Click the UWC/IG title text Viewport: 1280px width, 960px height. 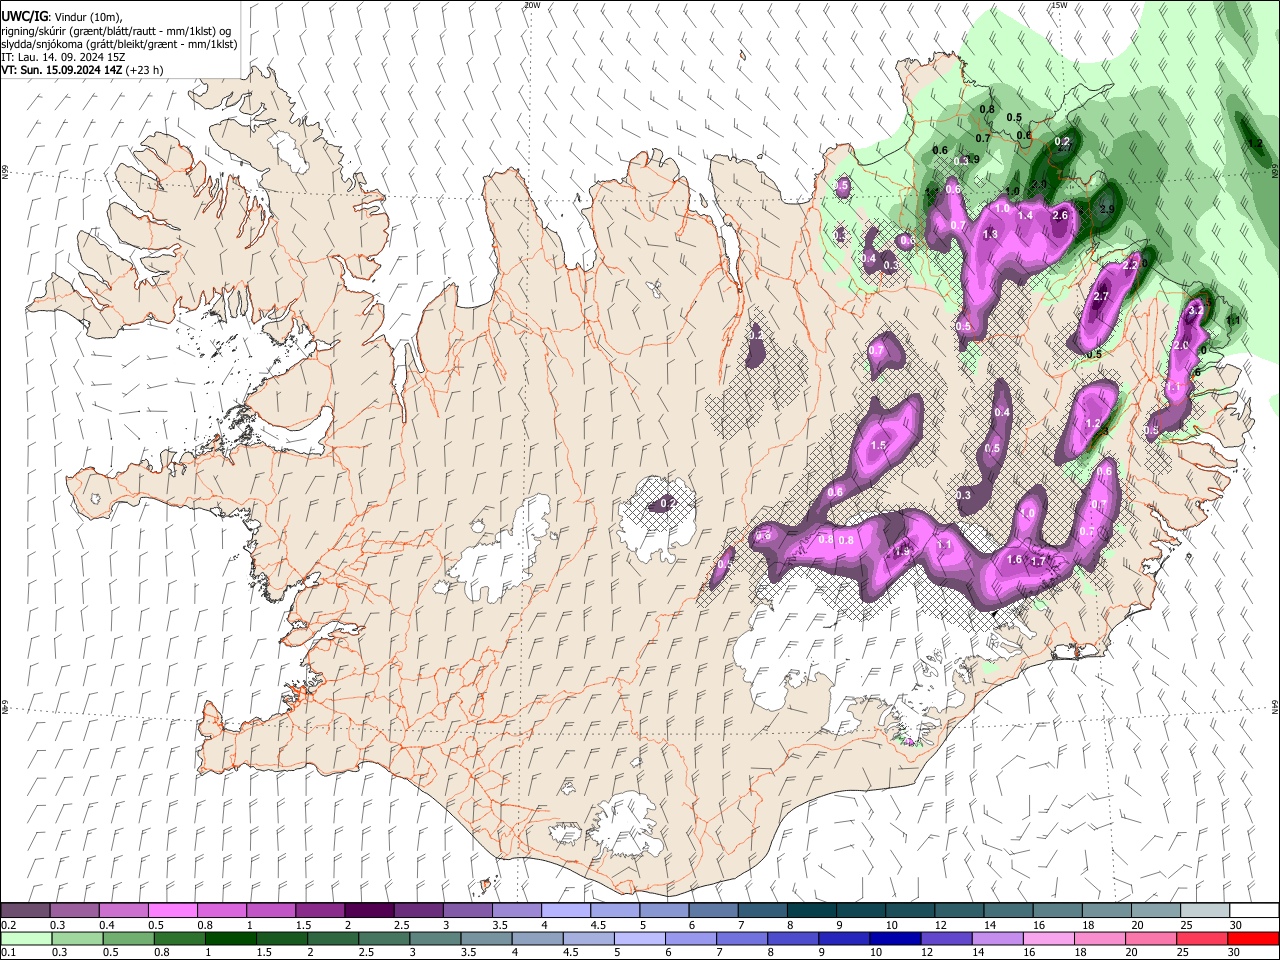tap(24, 17)
